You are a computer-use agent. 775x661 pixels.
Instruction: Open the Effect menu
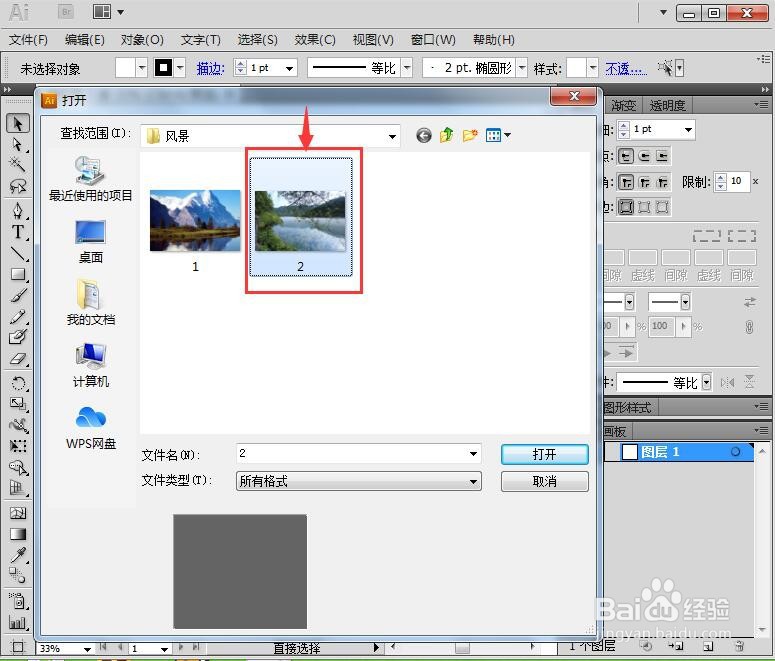coord(315,40)
